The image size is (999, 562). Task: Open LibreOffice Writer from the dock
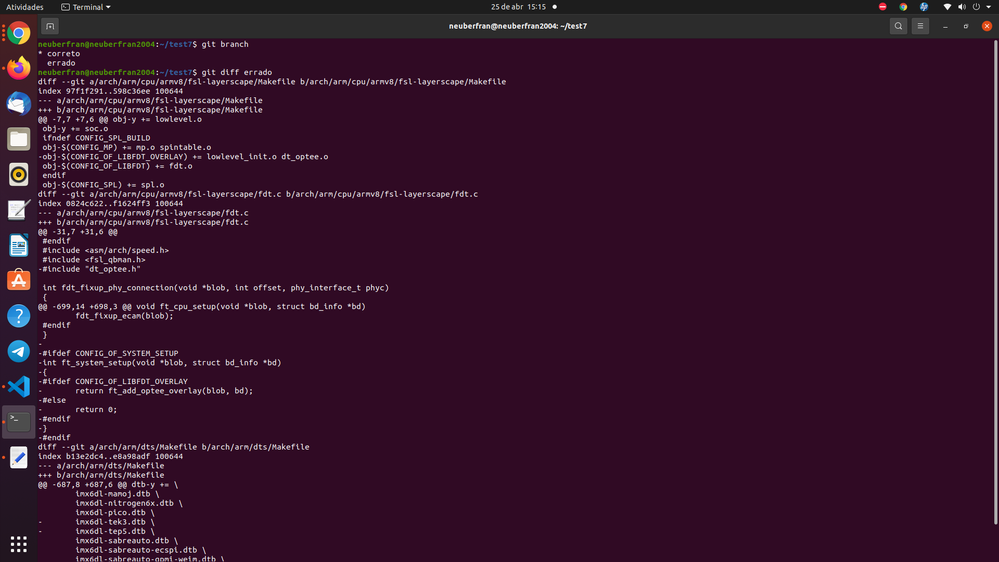18,245
